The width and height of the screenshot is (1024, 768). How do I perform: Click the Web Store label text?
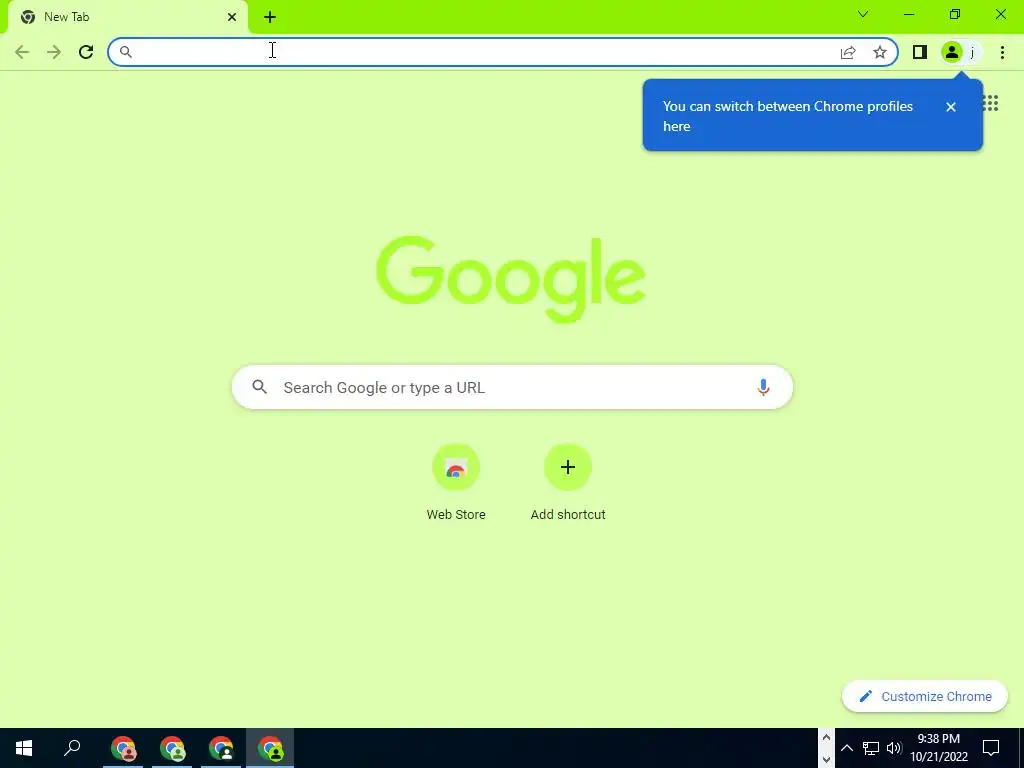coord(456,515)
